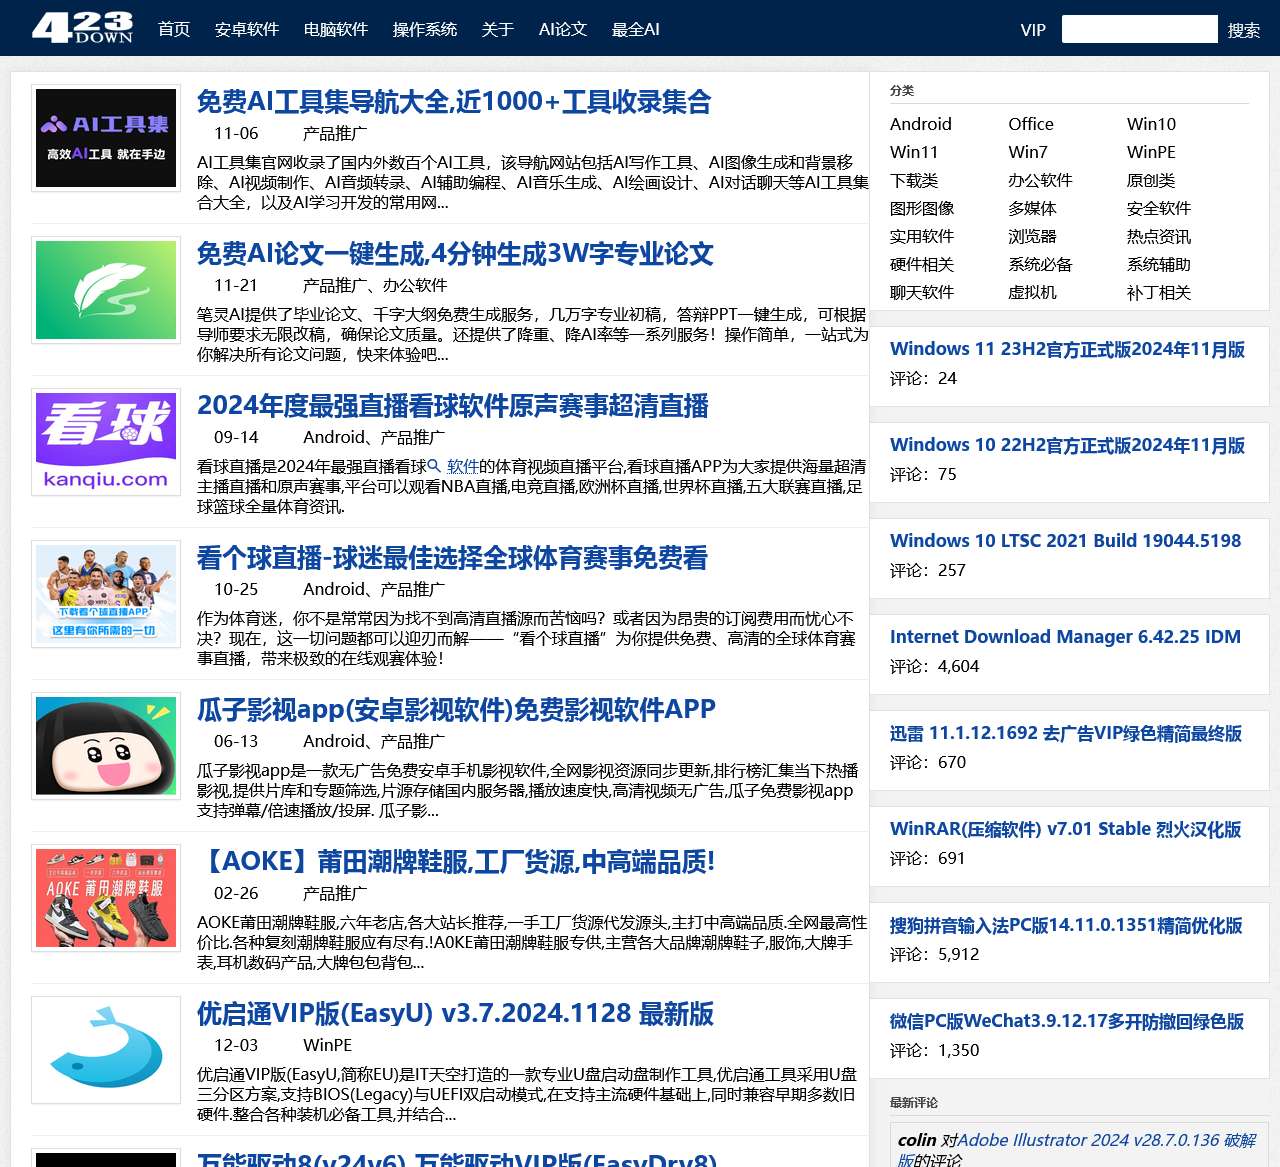Select the Win7 category
Image resolution: width=1280 pixels, height=1167 pixels.
[1028, 152]
